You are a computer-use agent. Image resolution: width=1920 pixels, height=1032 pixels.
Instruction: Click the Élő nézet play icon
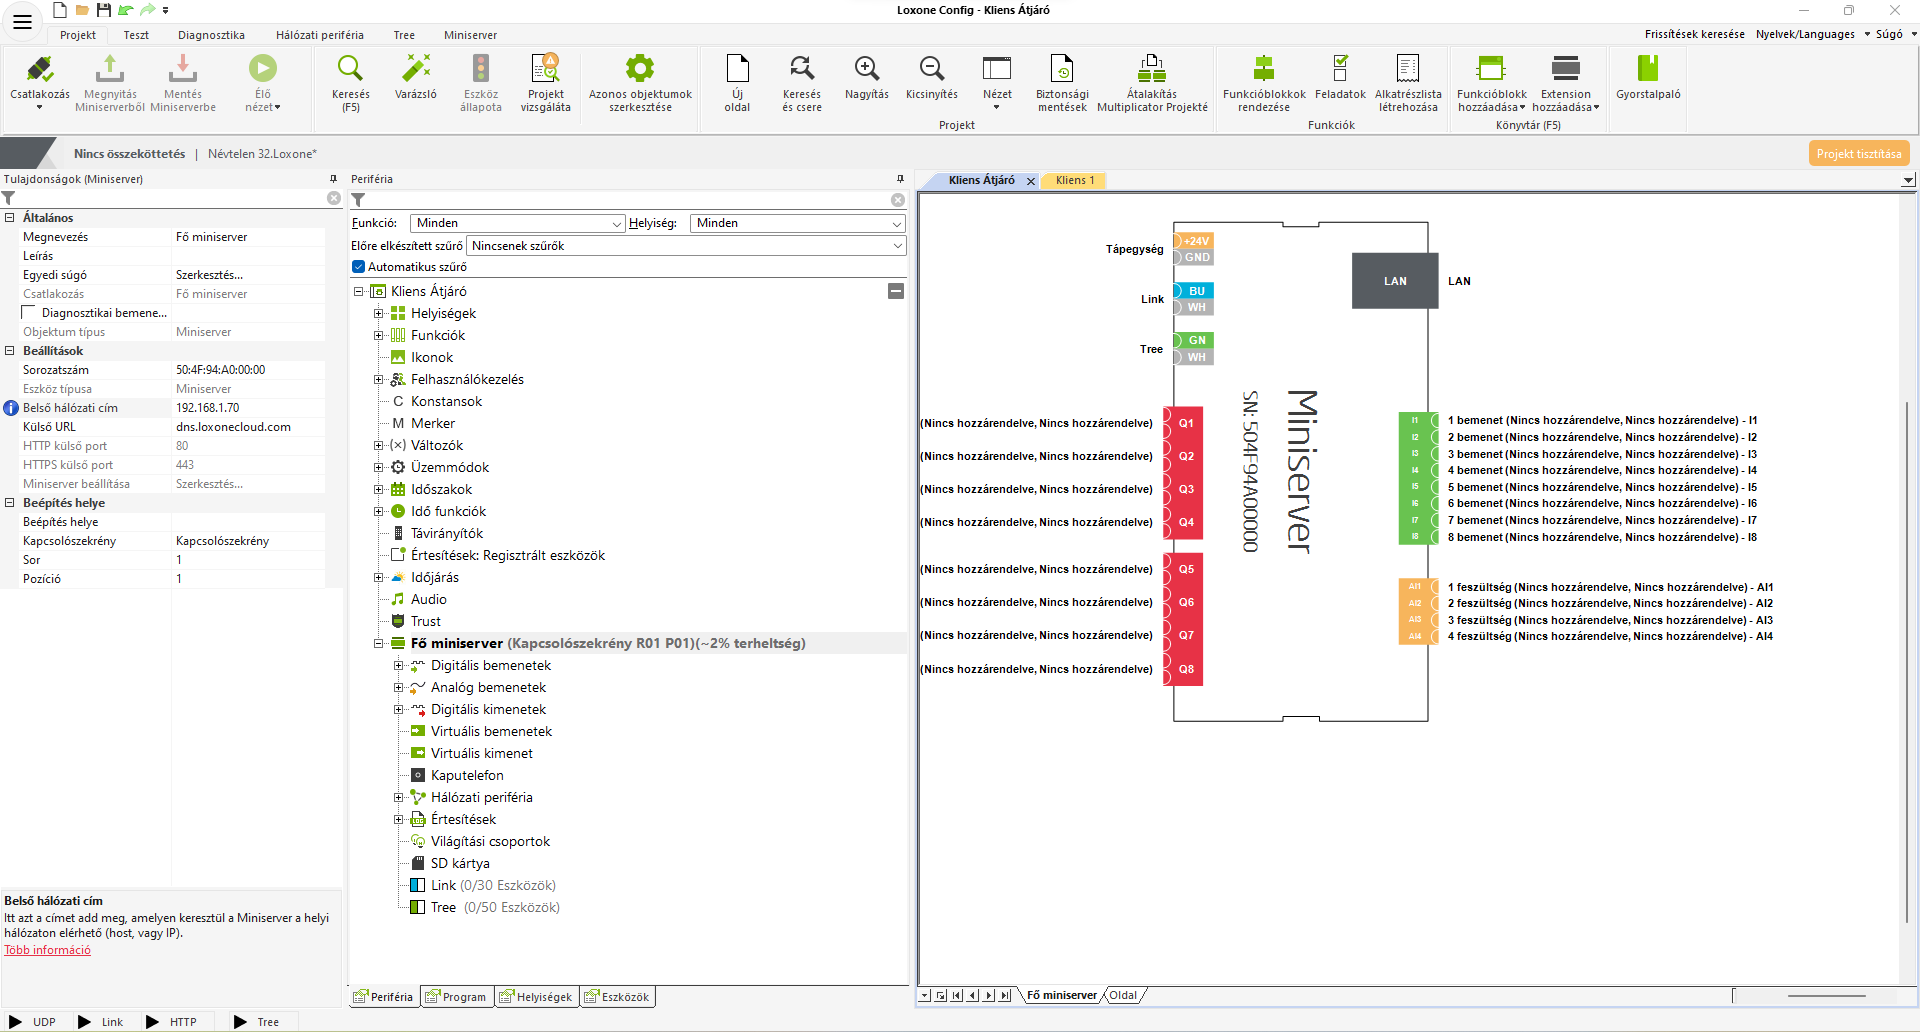point(263,68)
